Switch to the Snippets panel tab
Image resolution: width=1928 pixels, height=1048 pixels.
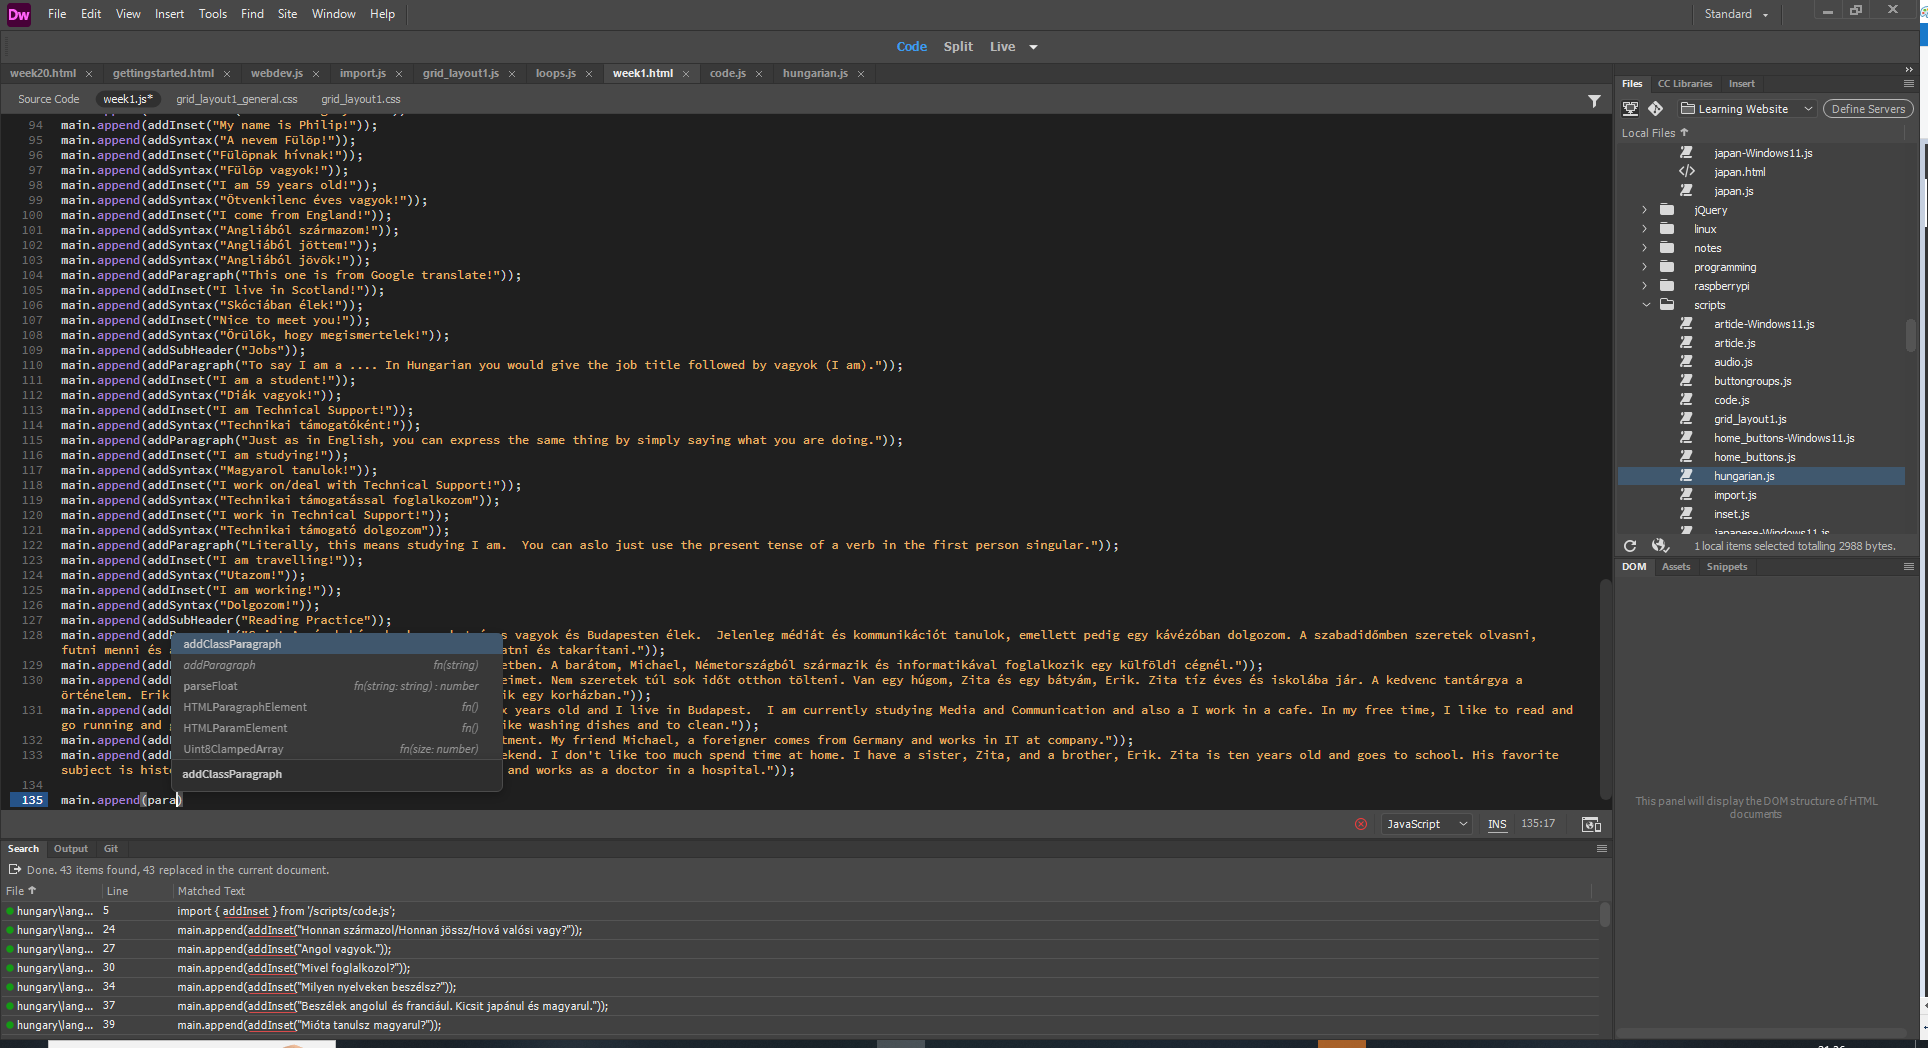1726,567
